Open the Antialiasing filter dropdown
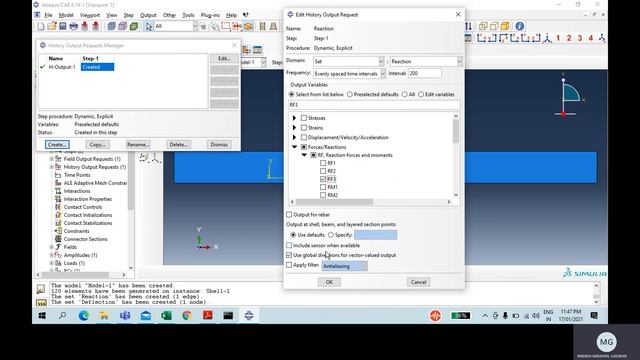This screenshot has height=360, width=640. (344, 266)
